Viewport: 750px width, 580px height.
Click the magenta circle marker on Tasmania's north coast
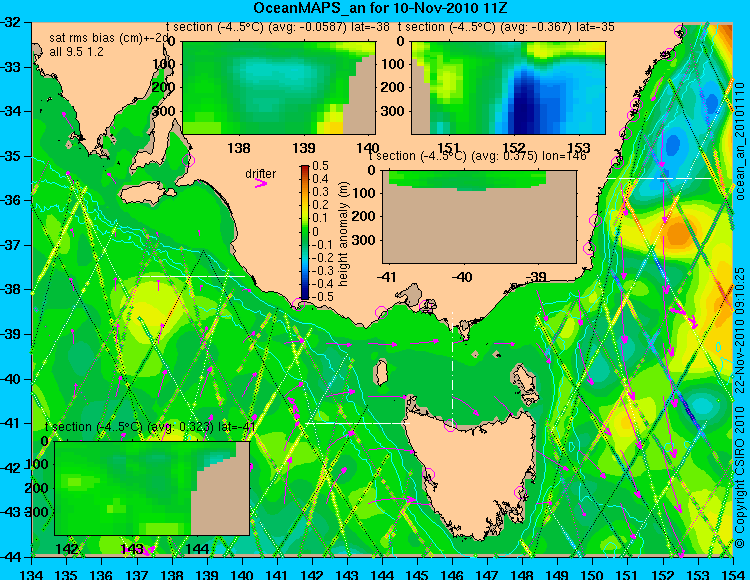(x=450, y=425)
